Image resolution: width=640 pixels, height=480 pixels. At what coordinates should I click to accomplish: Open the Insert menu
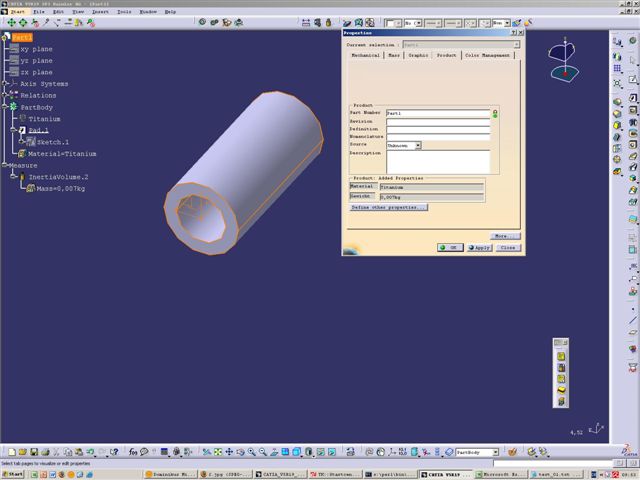point(100,12)
